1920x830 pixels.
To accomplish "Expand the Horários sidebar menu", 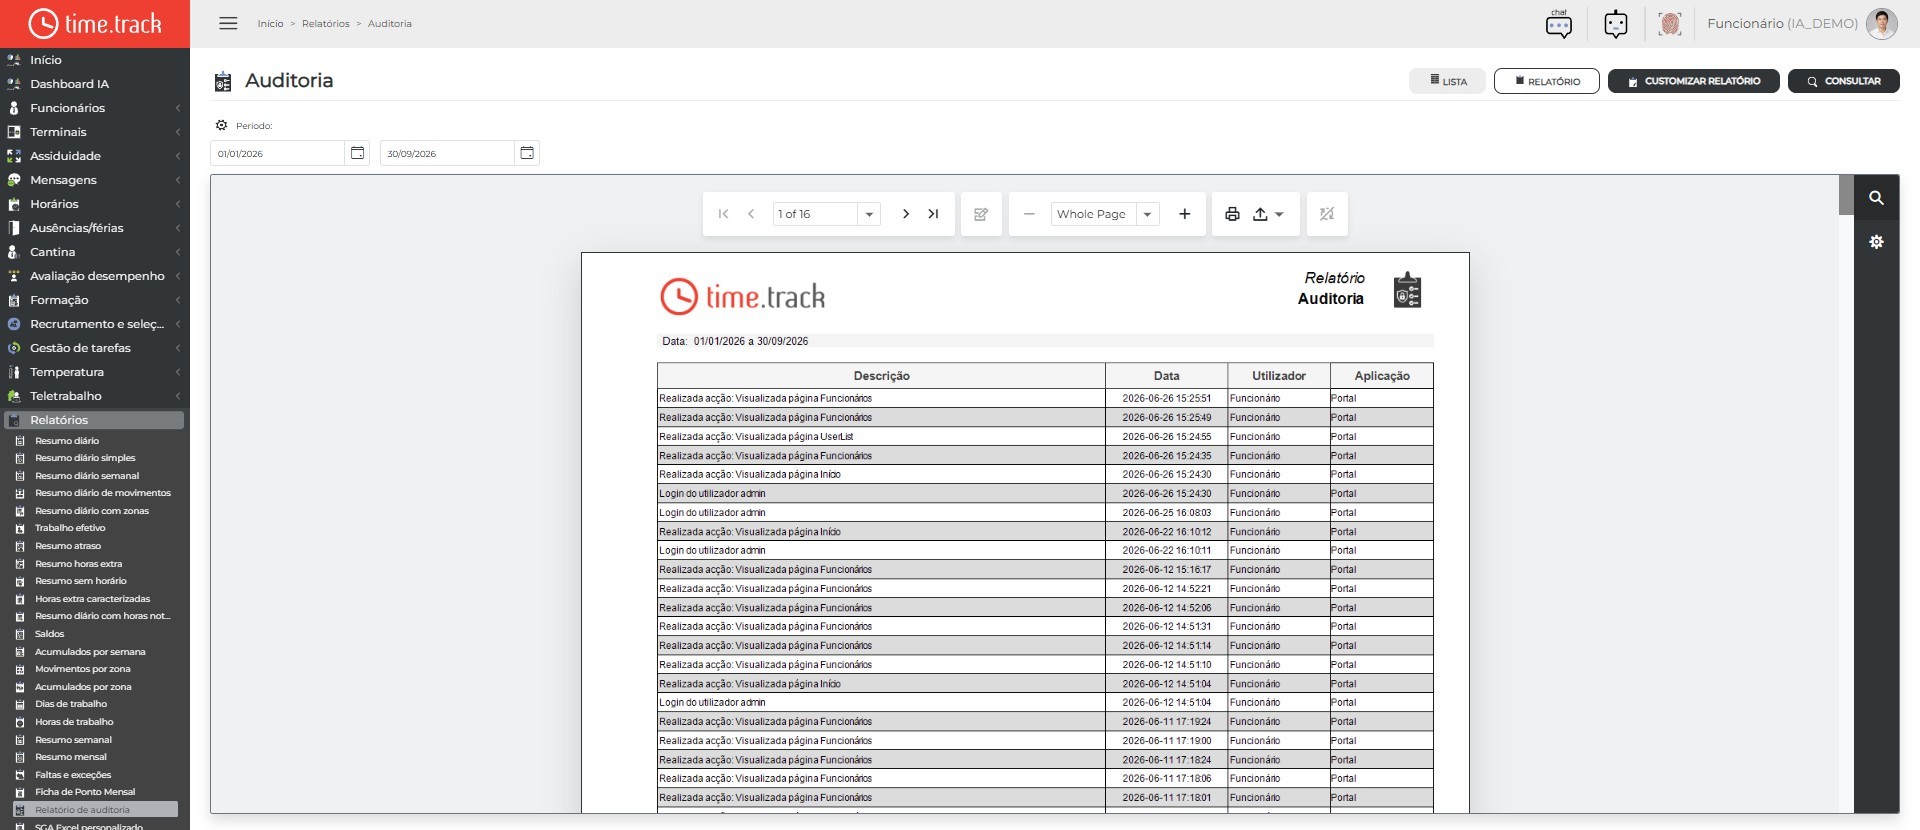I will [94, 204].
